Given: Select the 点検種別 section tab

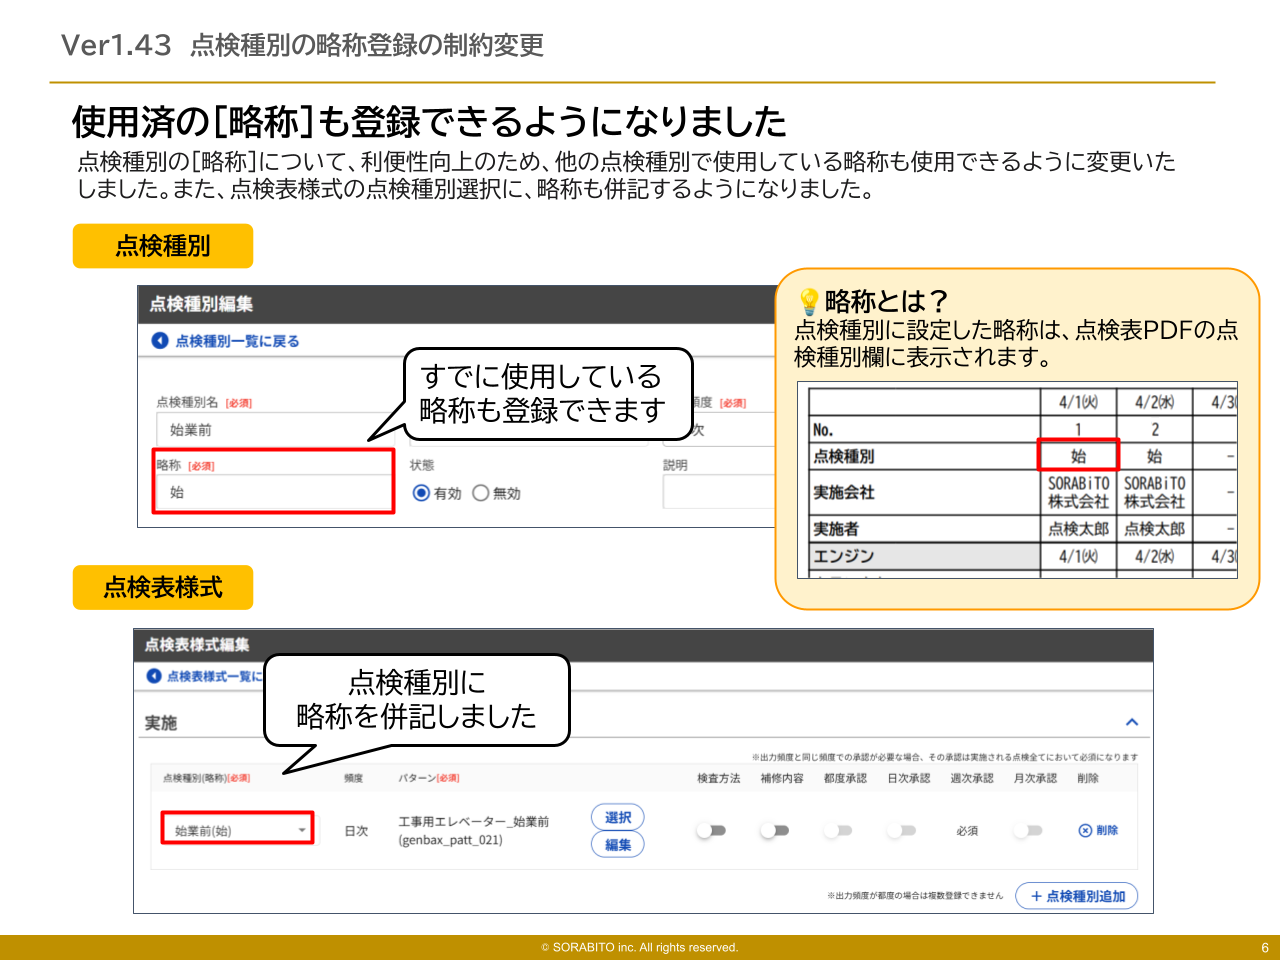Looking at the screenshot, I should click(162, 246).
